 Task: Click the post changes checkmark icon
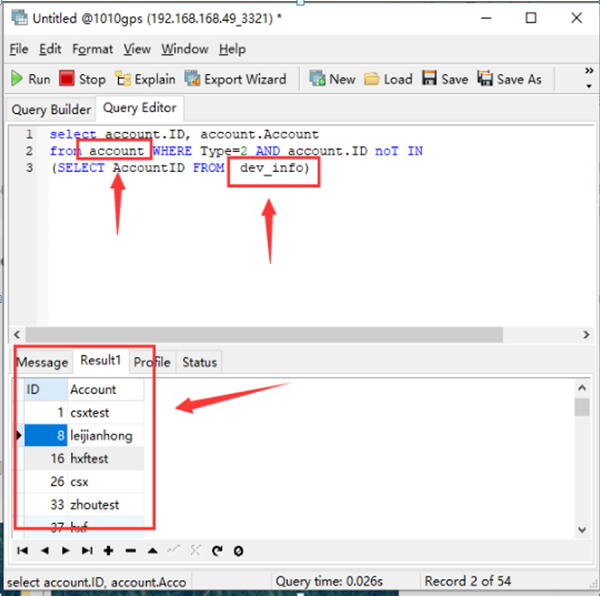(x=174, y=550)
